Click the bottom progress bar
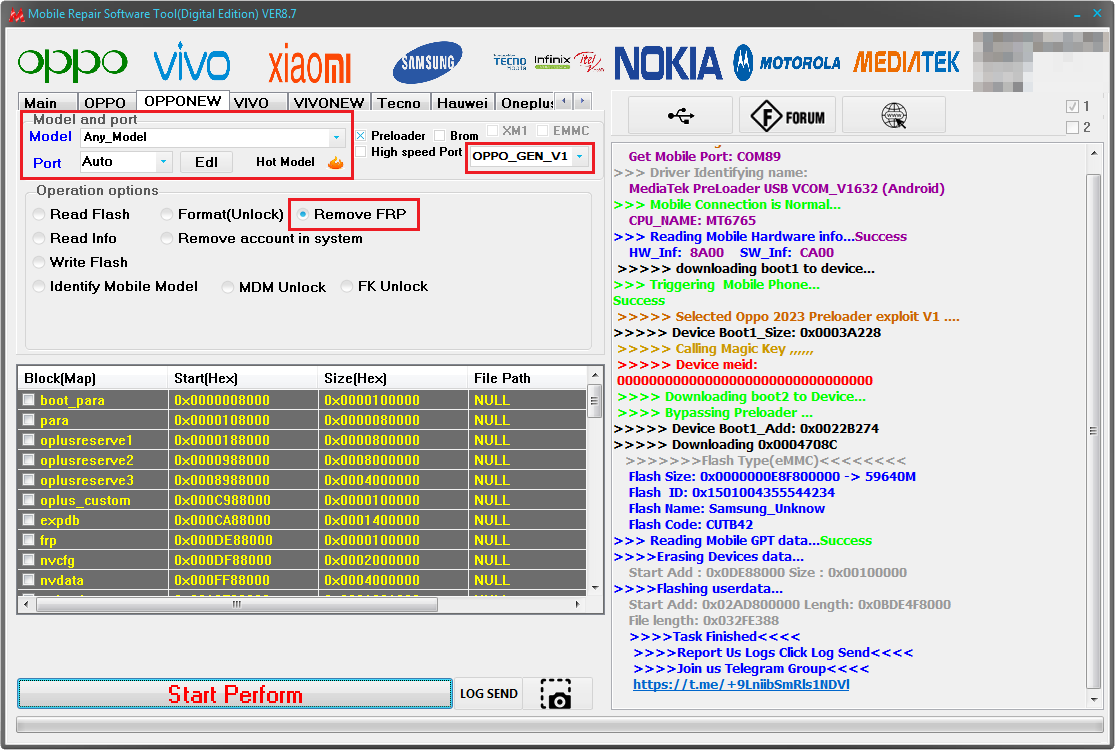This screenshot has width=1115, height=750. tap(560, 725)
